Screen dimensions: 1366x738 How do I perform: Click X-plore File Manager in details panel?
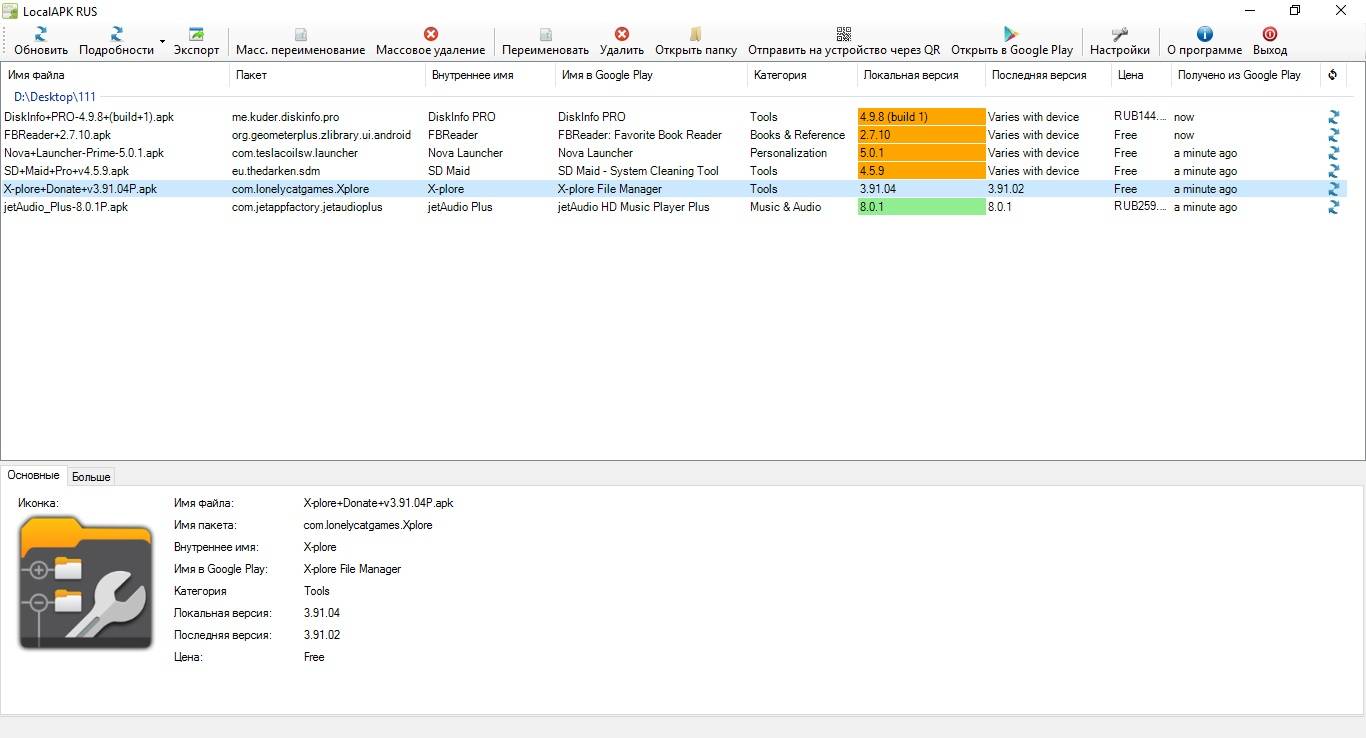352,569
